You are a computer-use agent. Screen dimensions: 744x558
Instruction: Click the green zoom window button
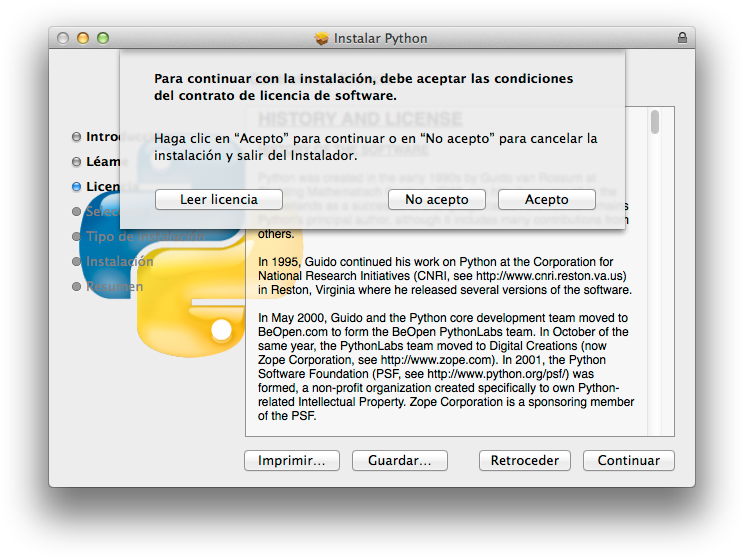point(103,38)
